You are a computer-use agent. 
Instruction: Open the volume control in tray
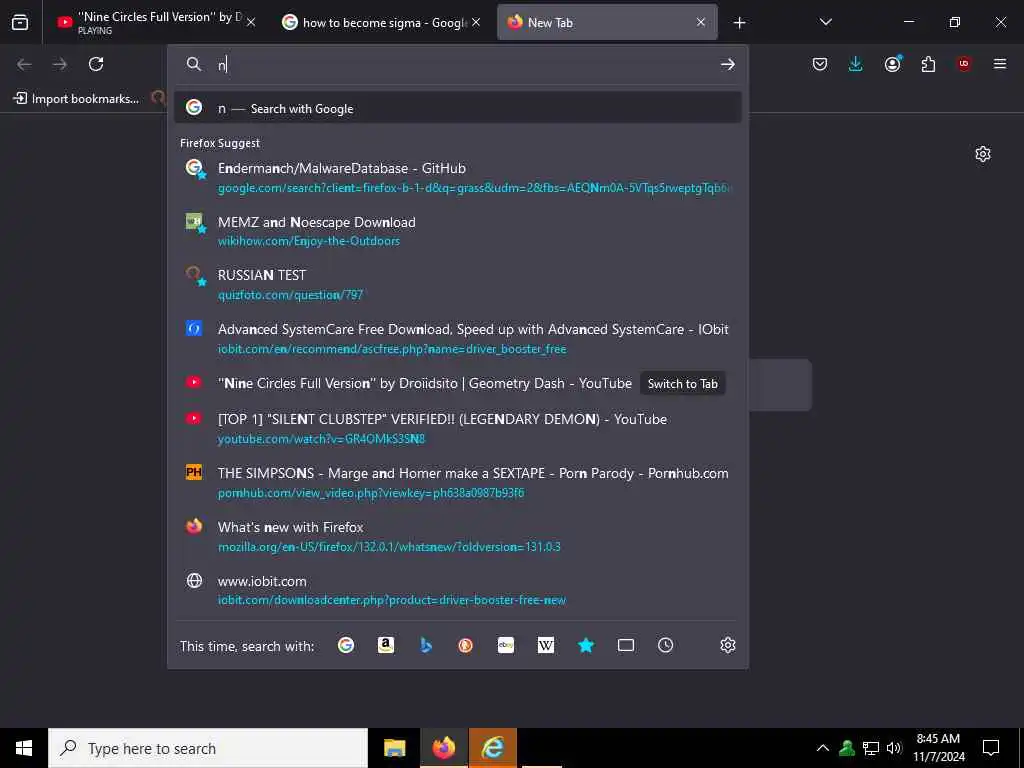click(x=894, y=748)
